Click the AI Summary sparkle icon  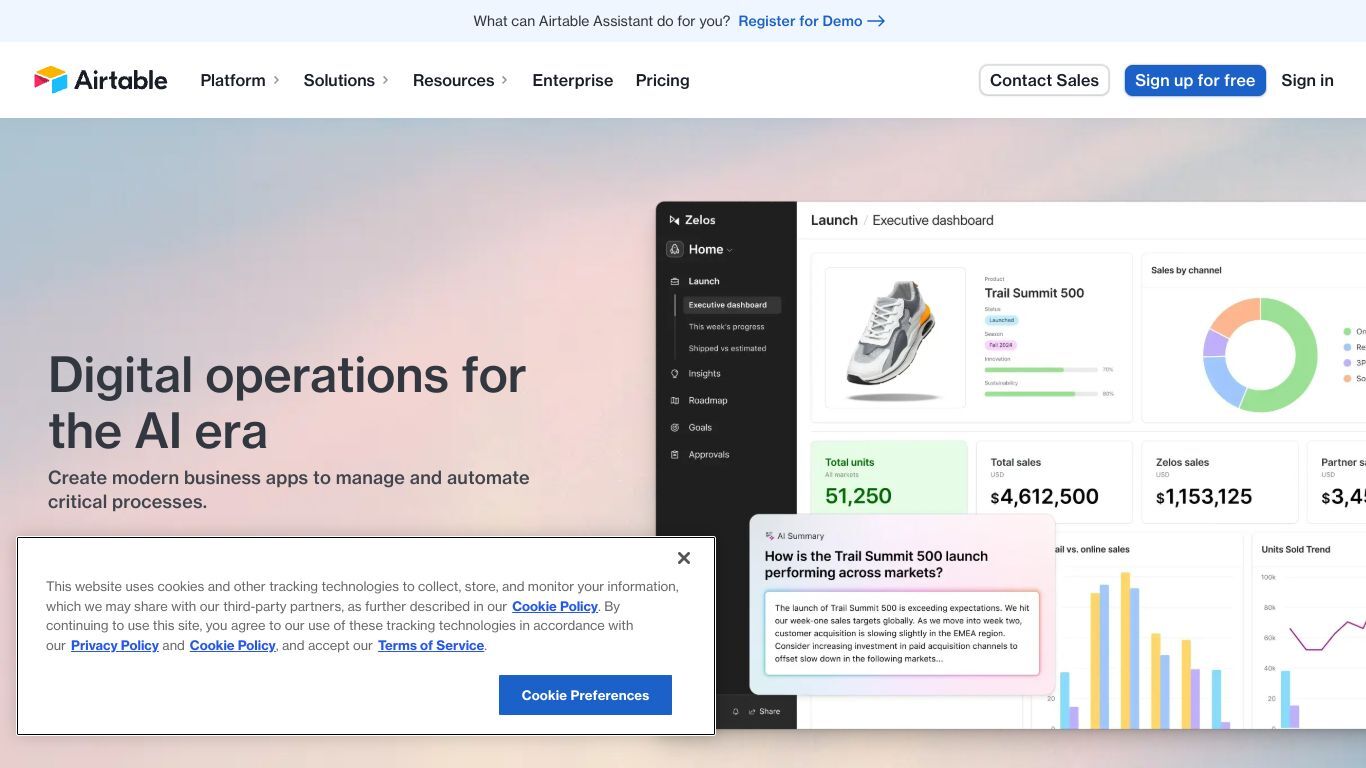[770, 536]
